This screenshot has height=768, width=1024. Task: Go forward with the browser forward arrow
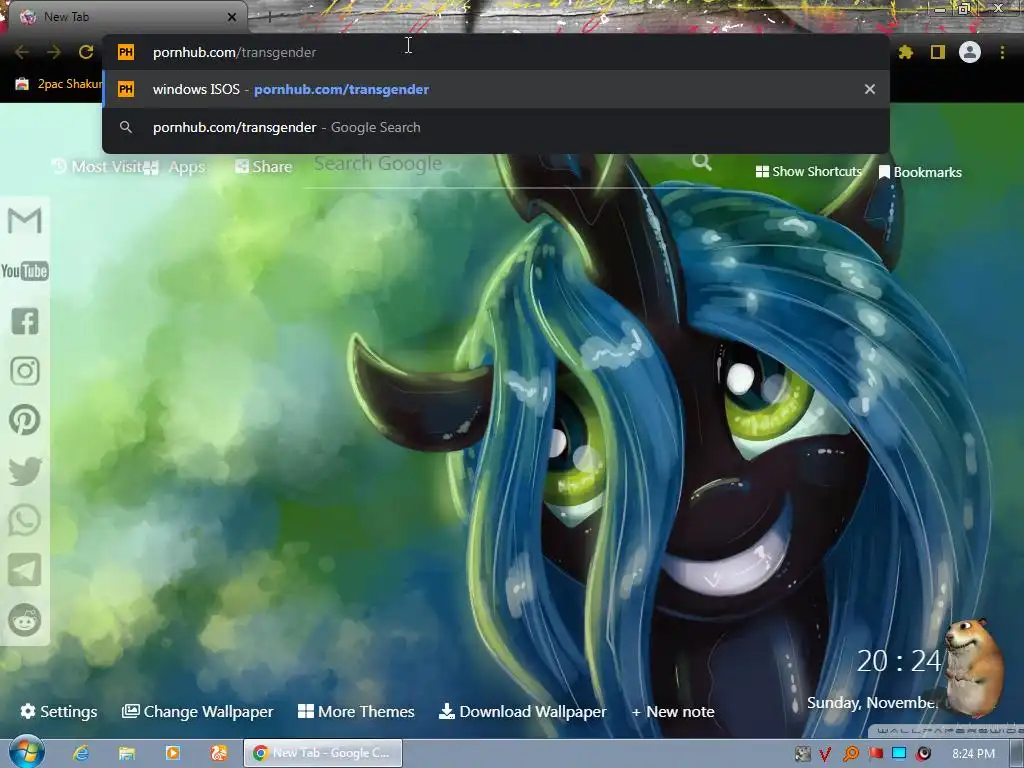[x=54, y=52]
